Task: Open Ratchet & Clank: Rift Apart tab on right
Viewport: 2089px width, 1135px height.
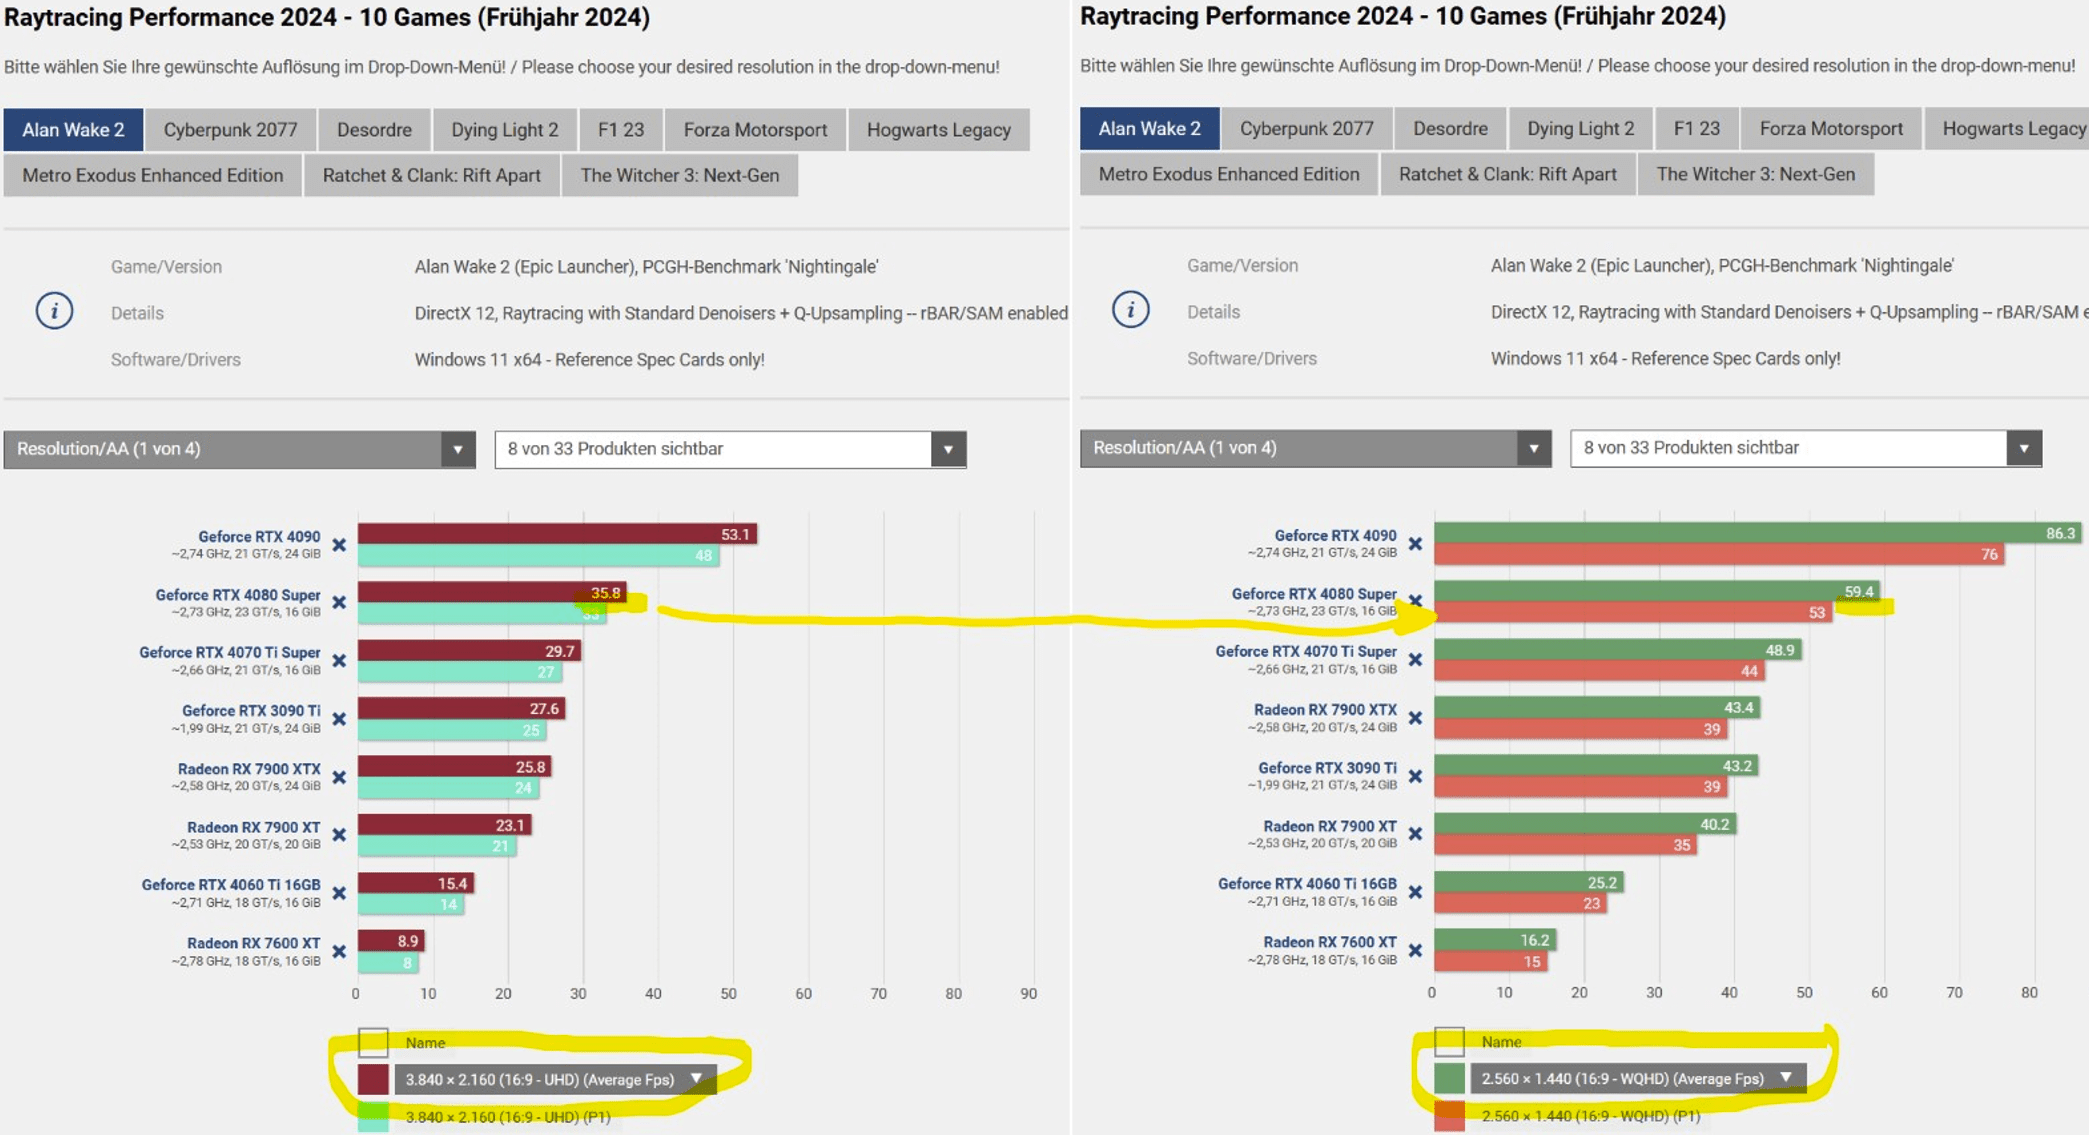Action: (1508, 174)
